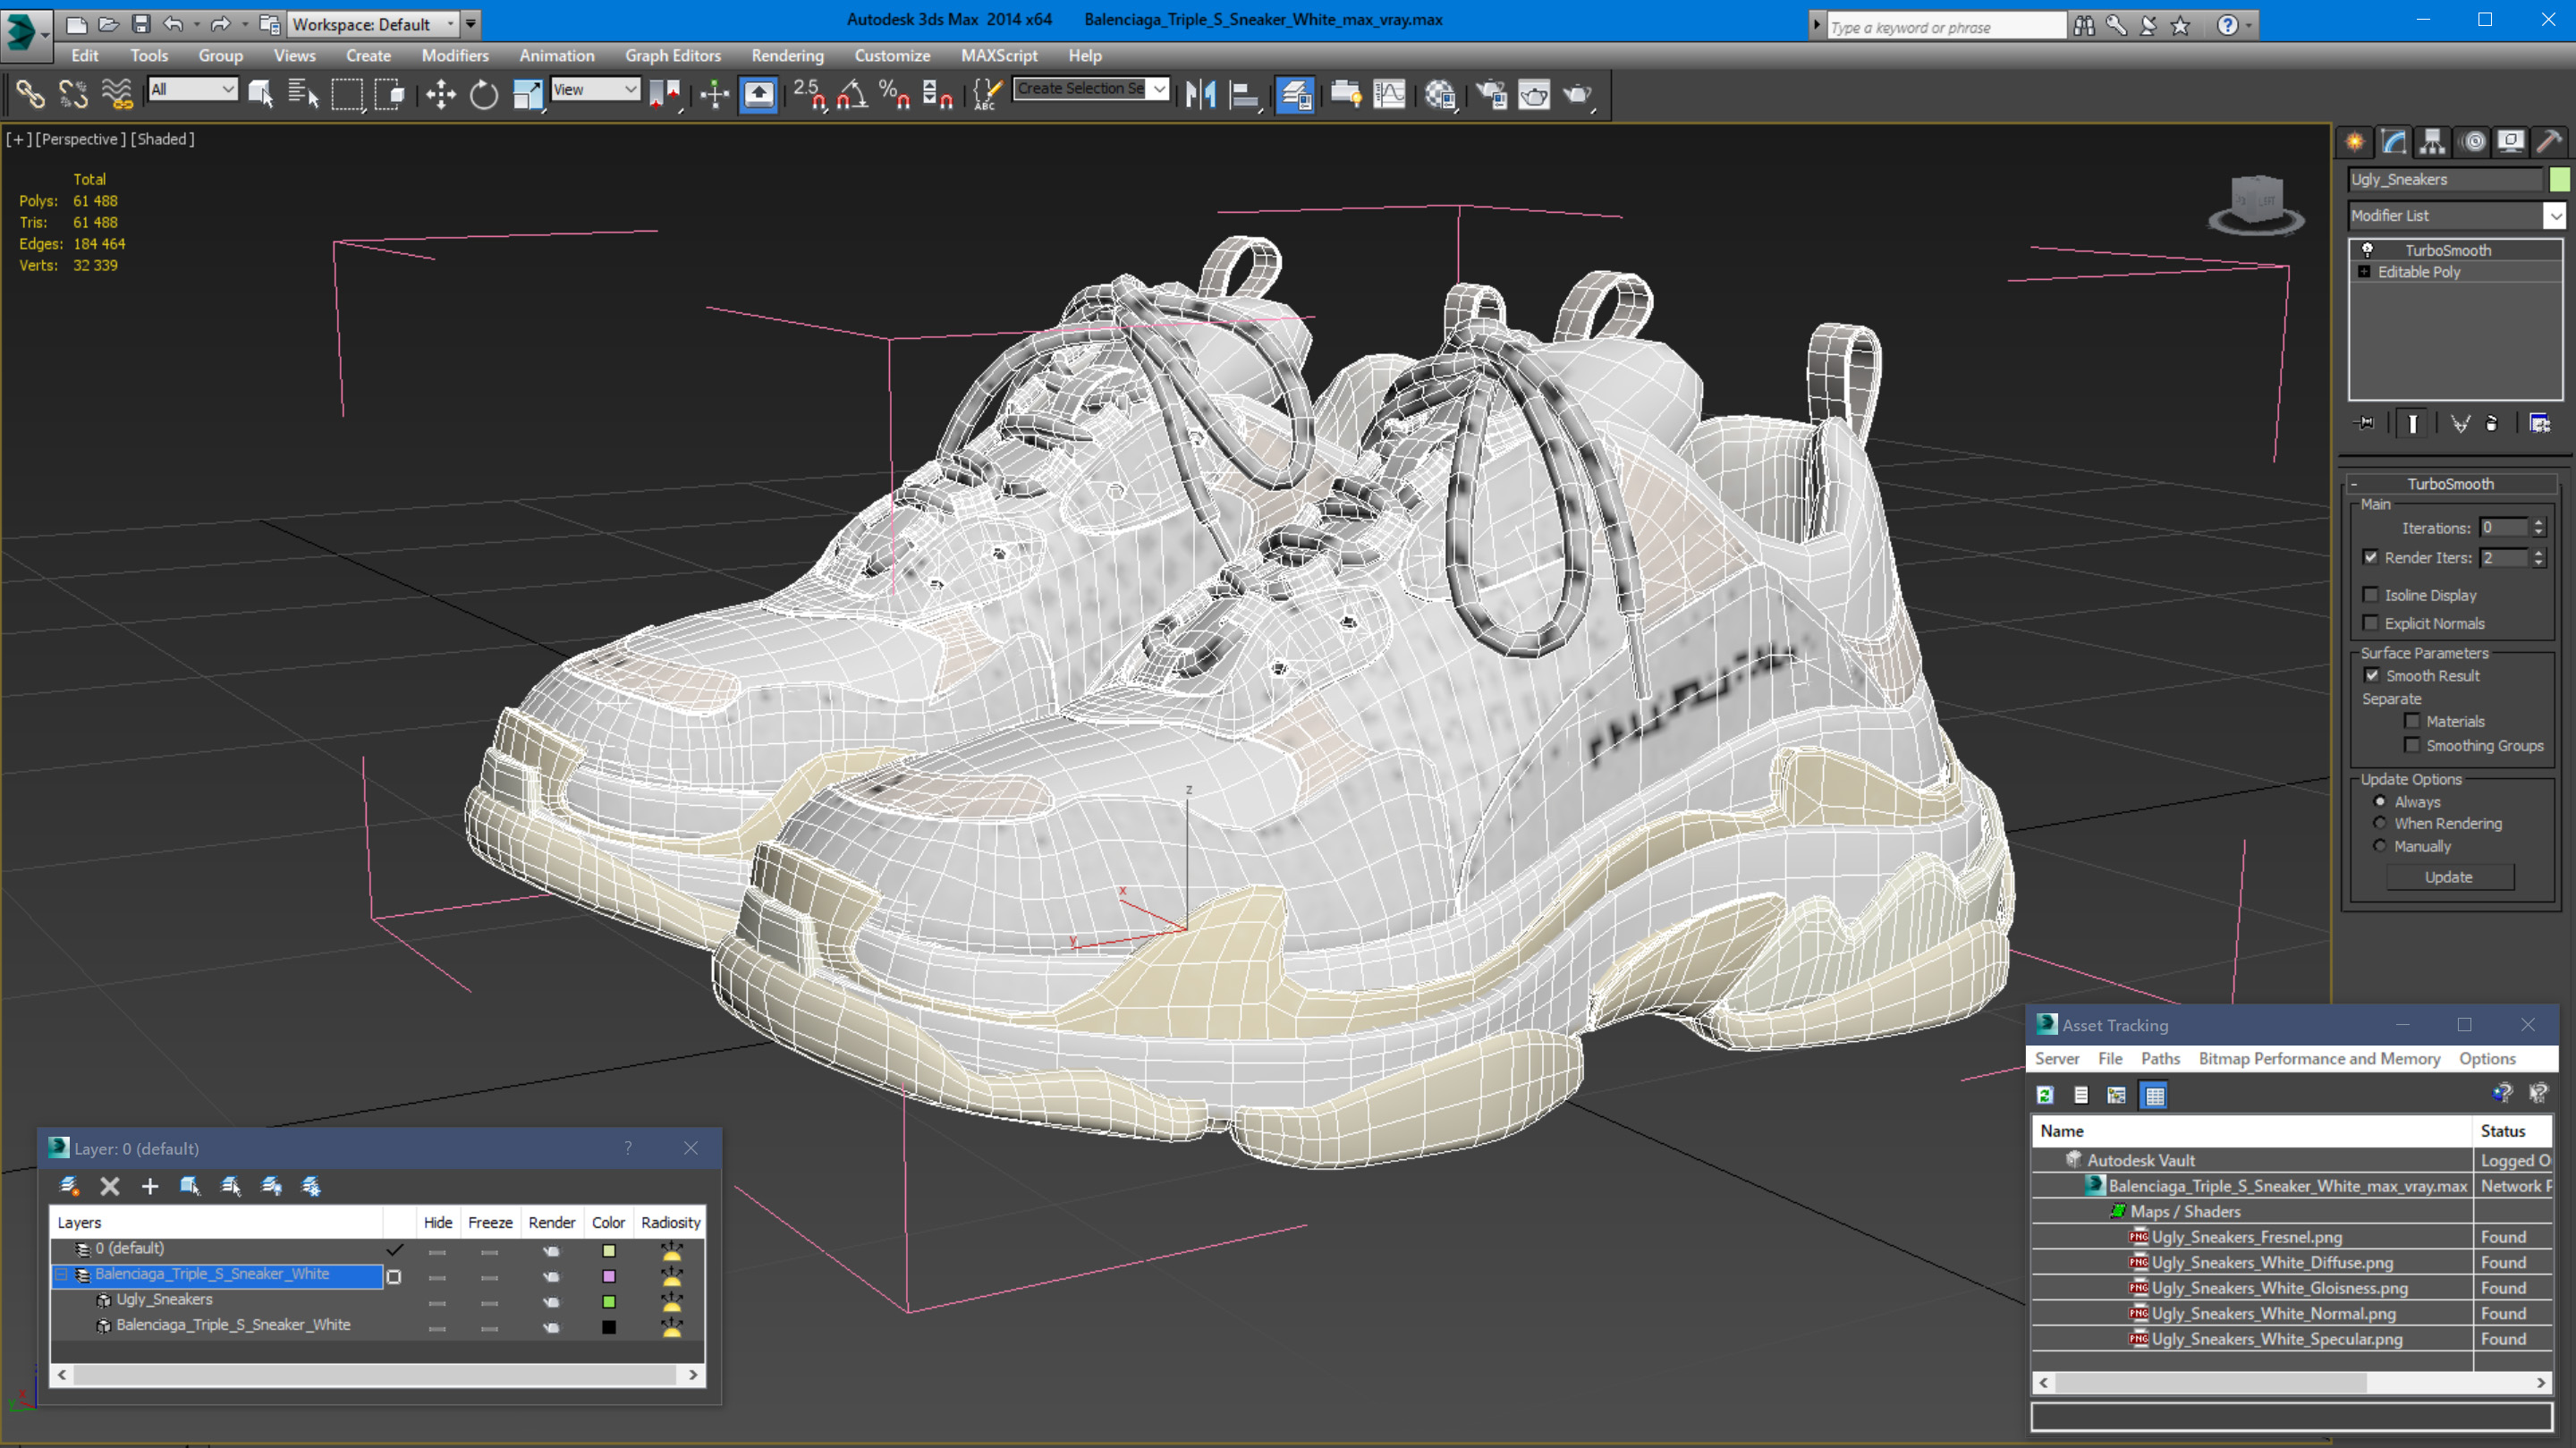Click the Bind to Space Warp icon

(x=117, y=94)
